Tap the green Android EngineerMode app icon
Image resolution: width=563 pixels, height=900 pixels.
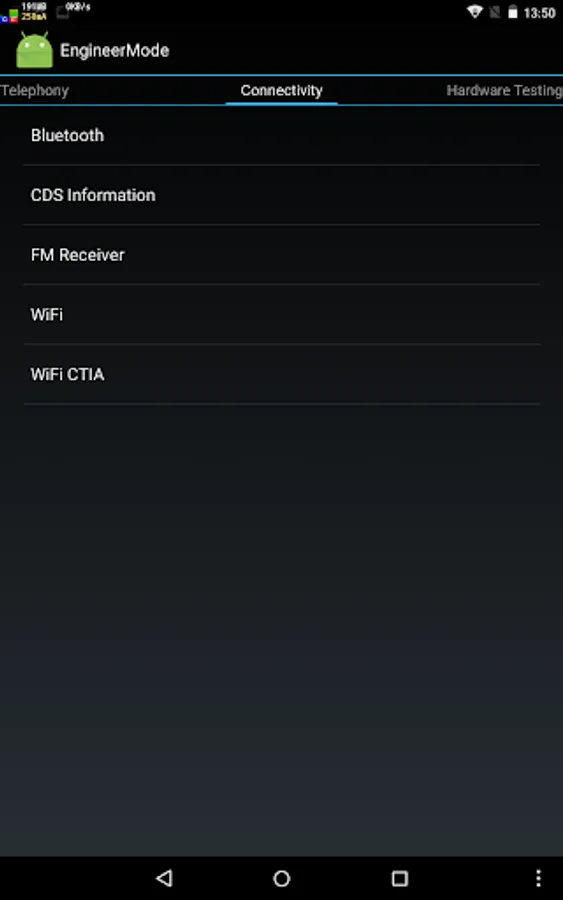(34, 51)
